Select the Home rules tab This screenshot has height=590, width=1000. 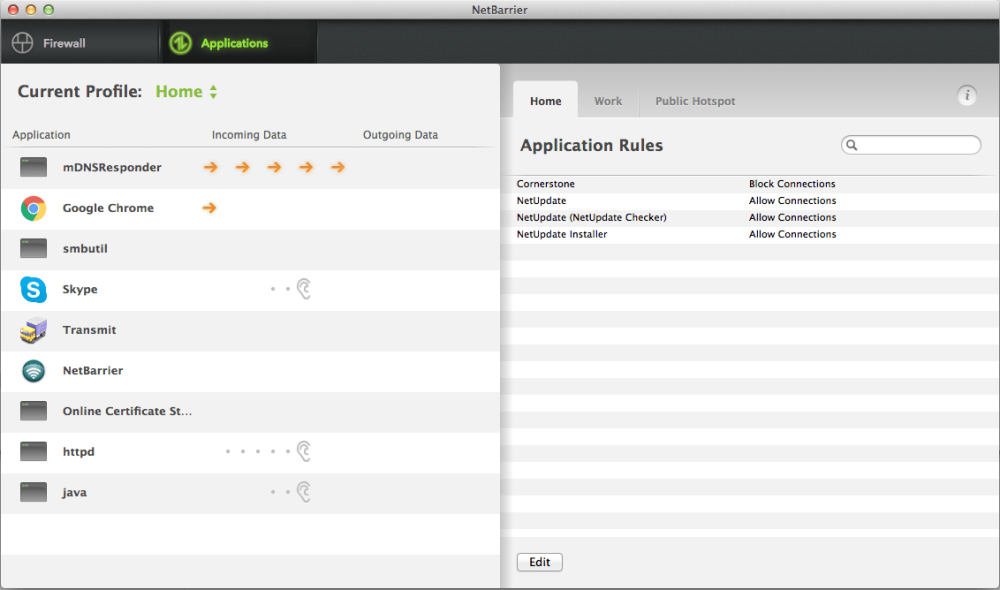pos(545,101)
